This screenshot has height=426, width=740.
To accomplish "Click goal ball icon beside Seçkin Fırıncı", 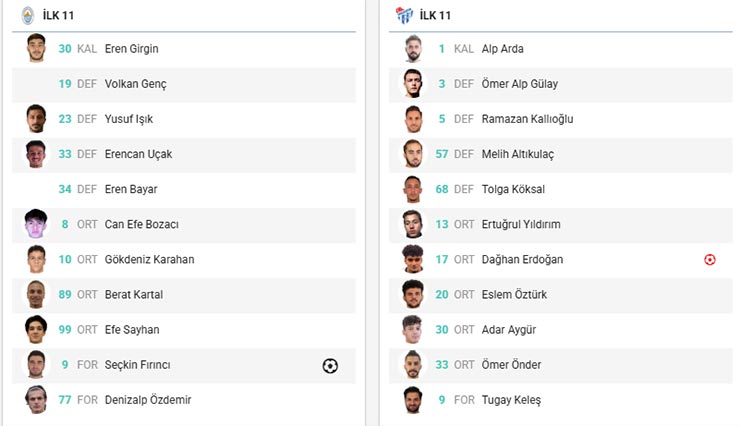I will point(330,366).
